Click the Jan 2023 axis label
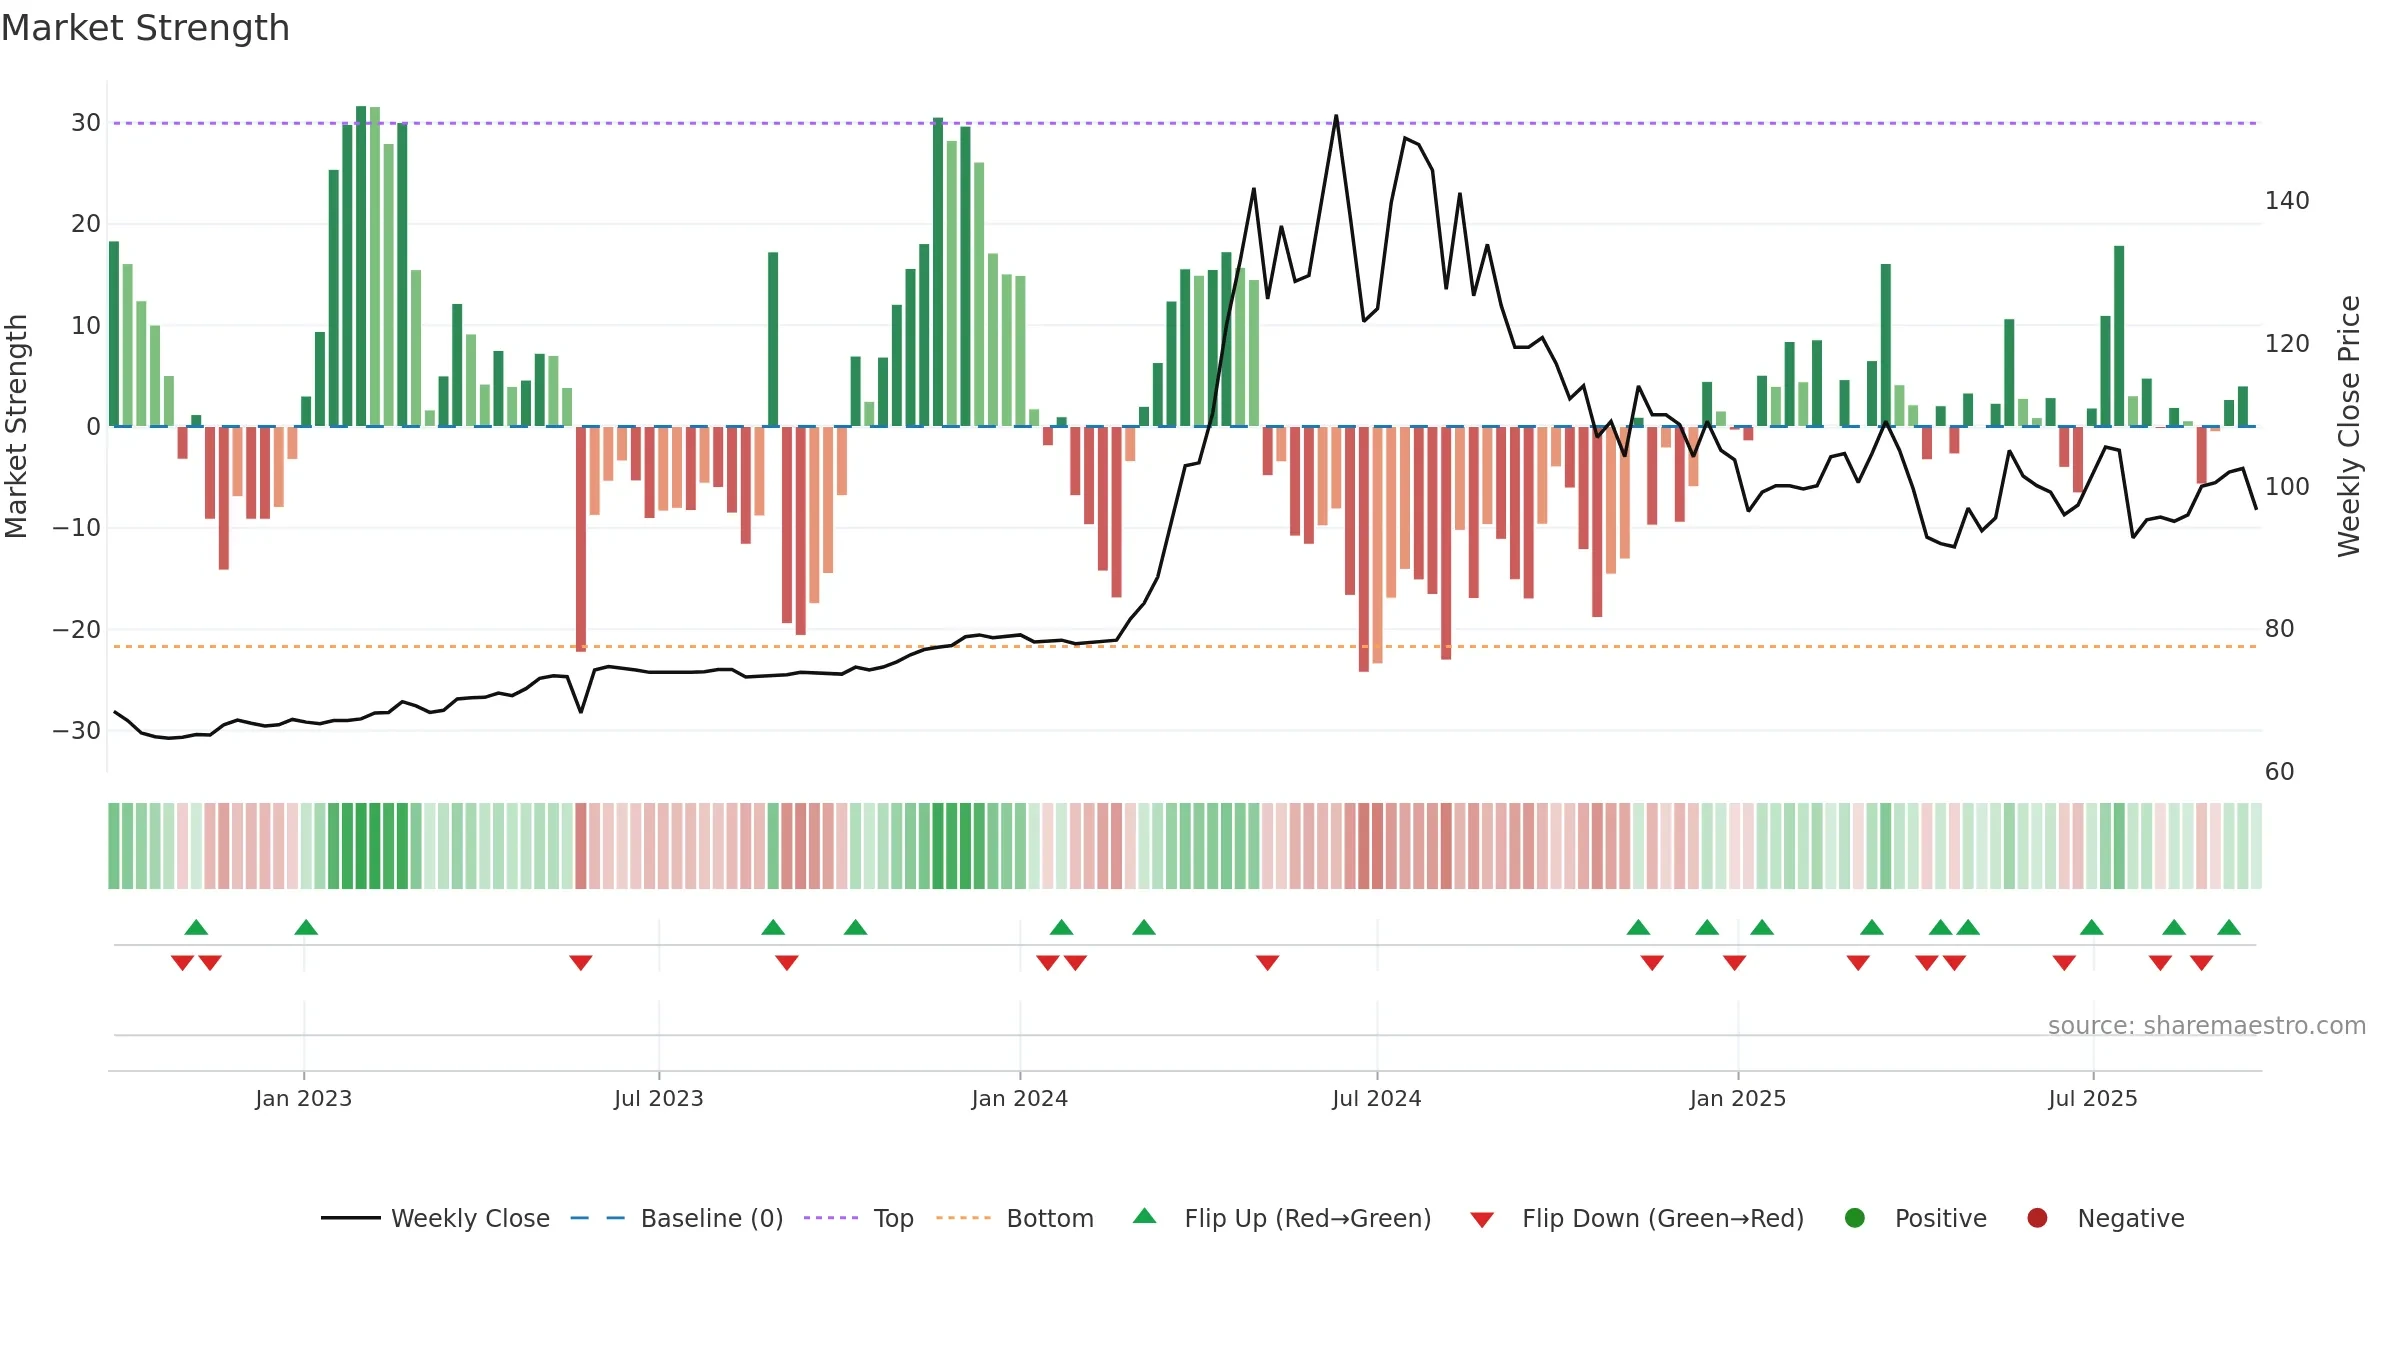The image size is (2400, 1350). point(303,1098)
